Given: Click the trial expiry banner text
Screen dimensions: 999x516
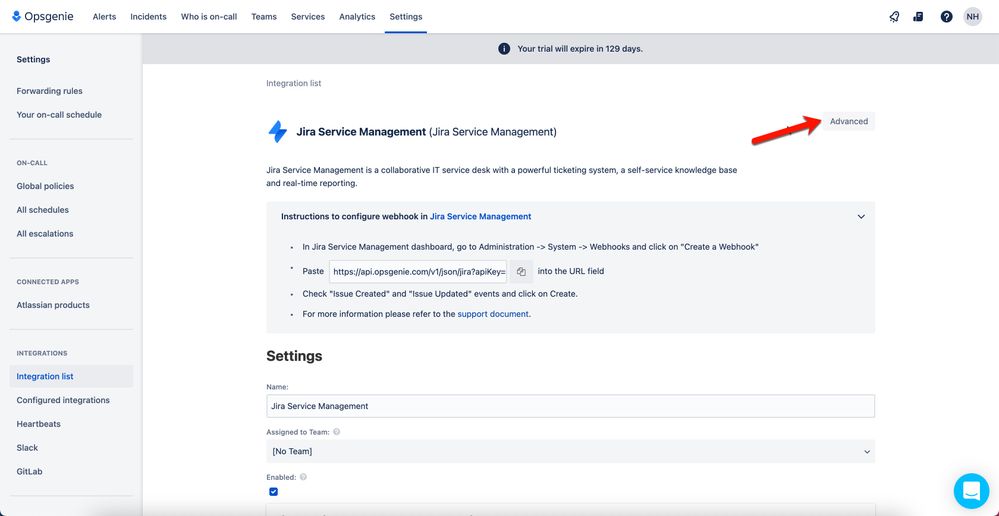Looking at the screenshot, I should point(580,48).
